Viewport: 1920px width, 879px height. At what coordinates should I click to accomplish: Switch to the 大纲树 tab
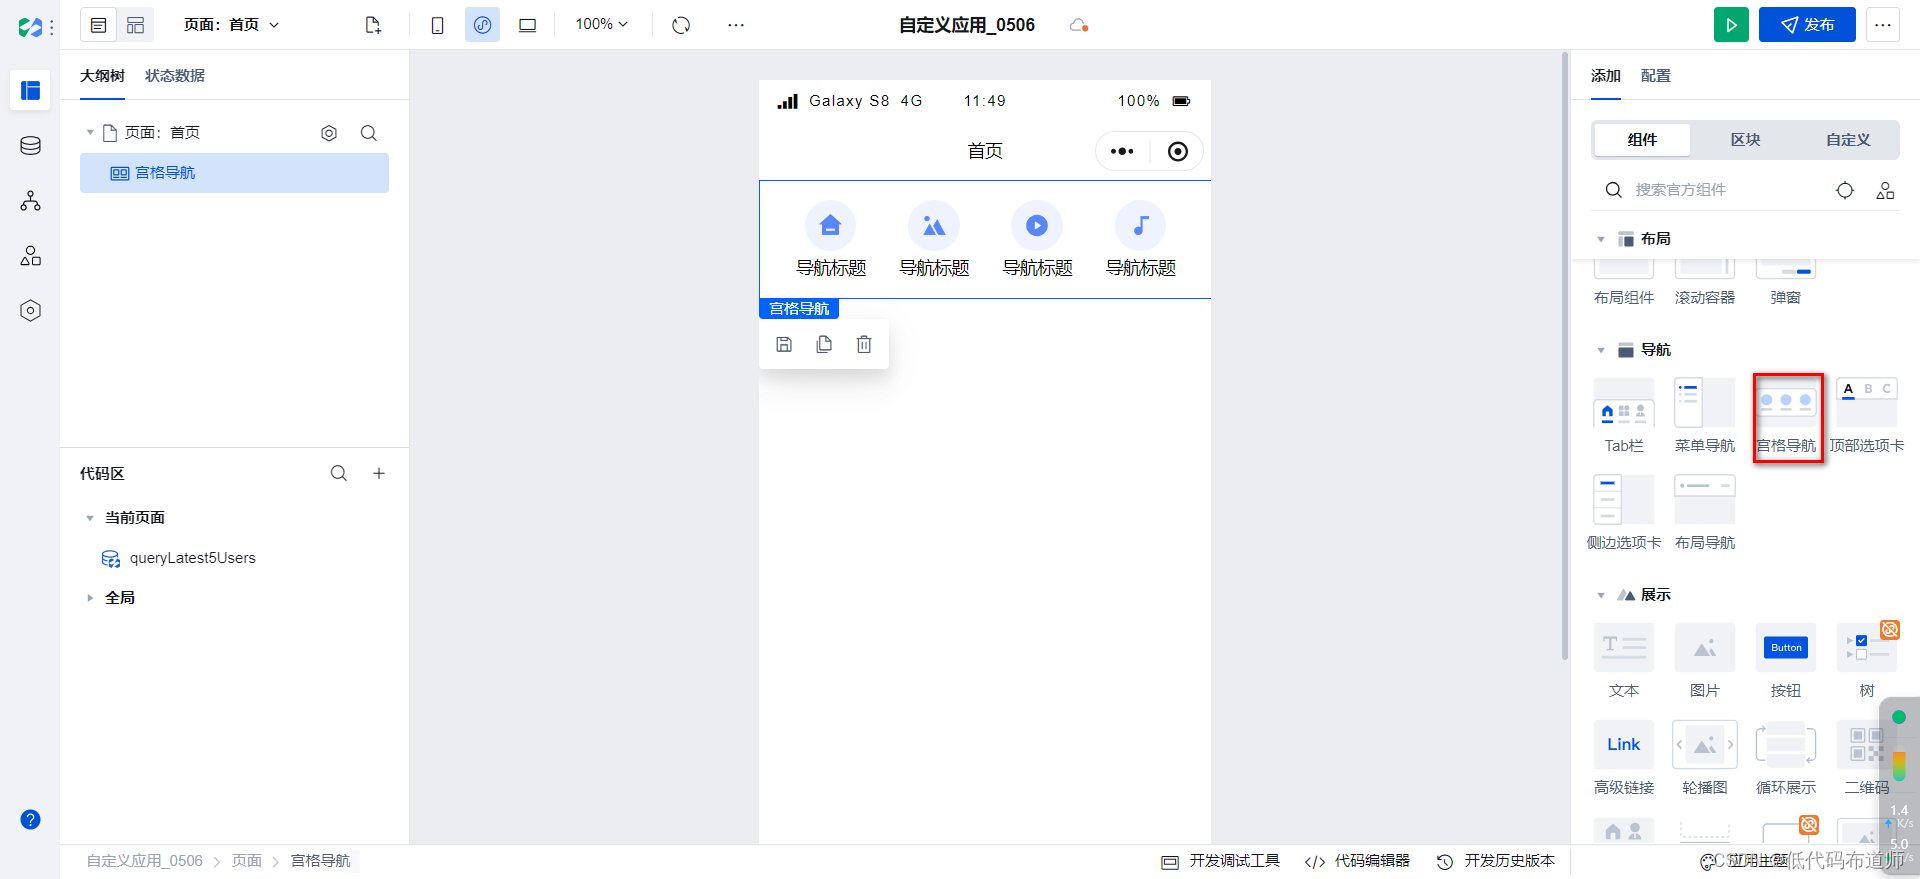pyautogui.click(x=102, y=76)
